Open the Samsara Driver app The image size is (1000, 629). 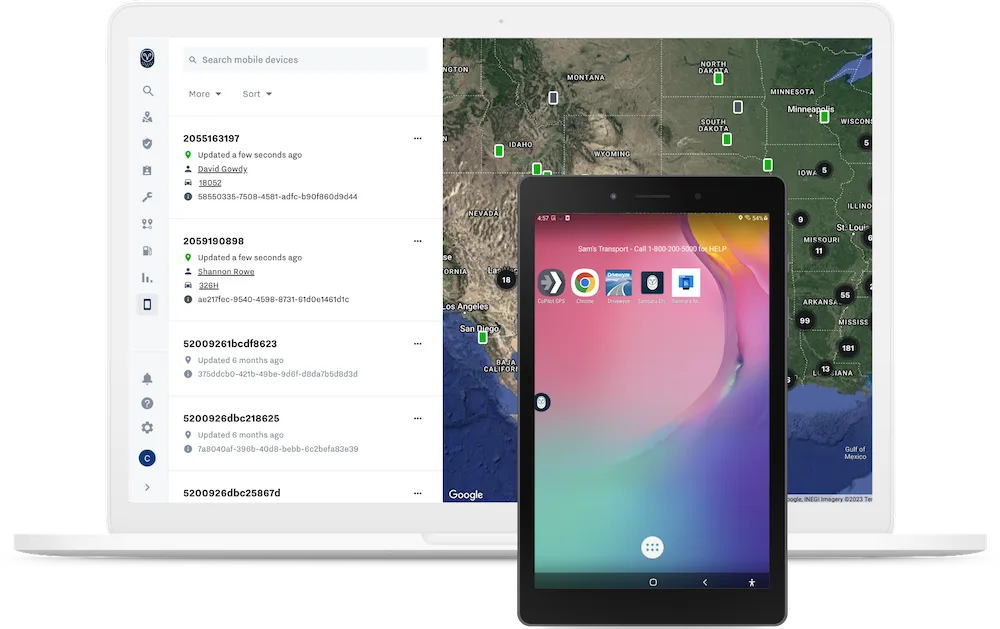(651, 283)
